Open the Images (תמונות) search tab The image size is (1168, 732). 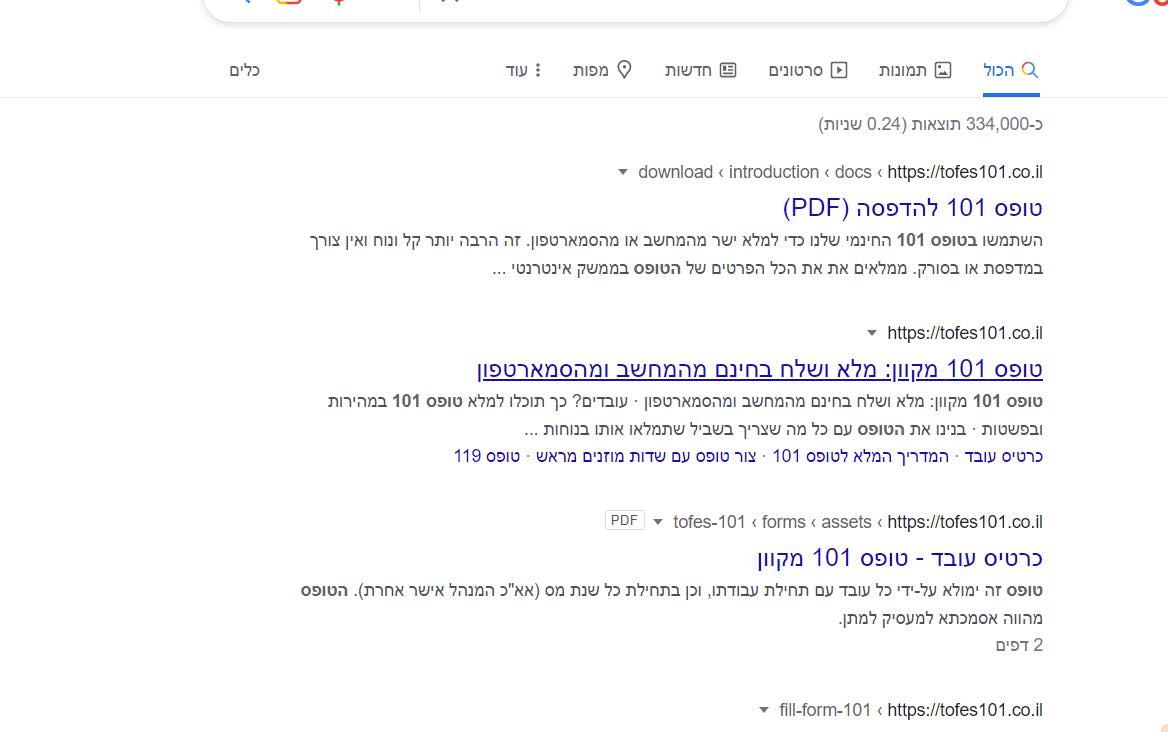point(915,70)
